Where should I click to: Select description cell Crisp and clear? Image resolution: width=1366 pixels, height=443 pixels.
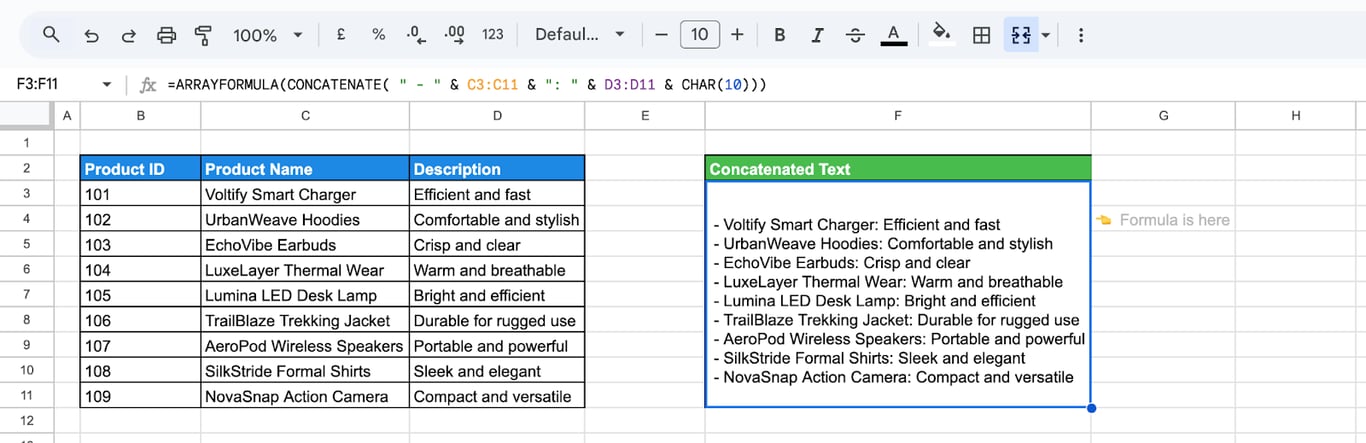click(x=497, y=245)
